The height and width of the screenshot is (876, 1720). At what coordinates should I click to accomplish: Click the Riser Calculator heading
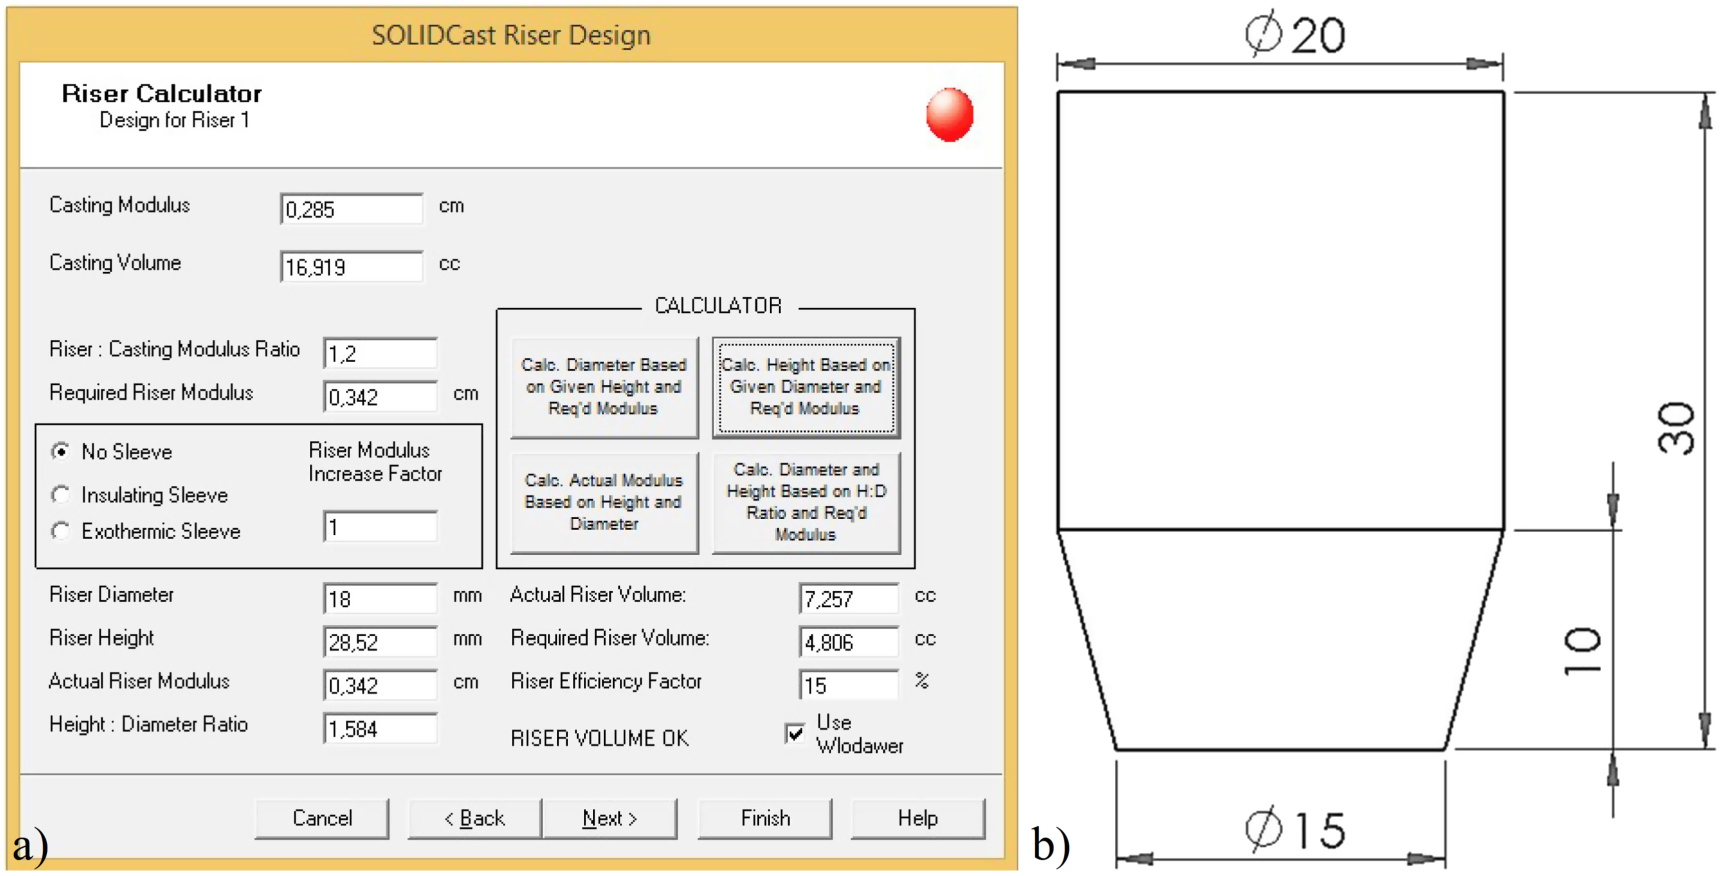point(161,93)
